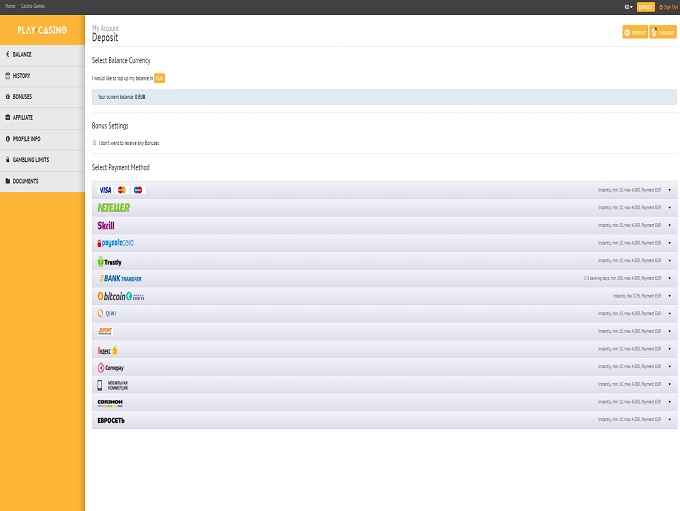Open the History sidebar item

tap(22, 75)
